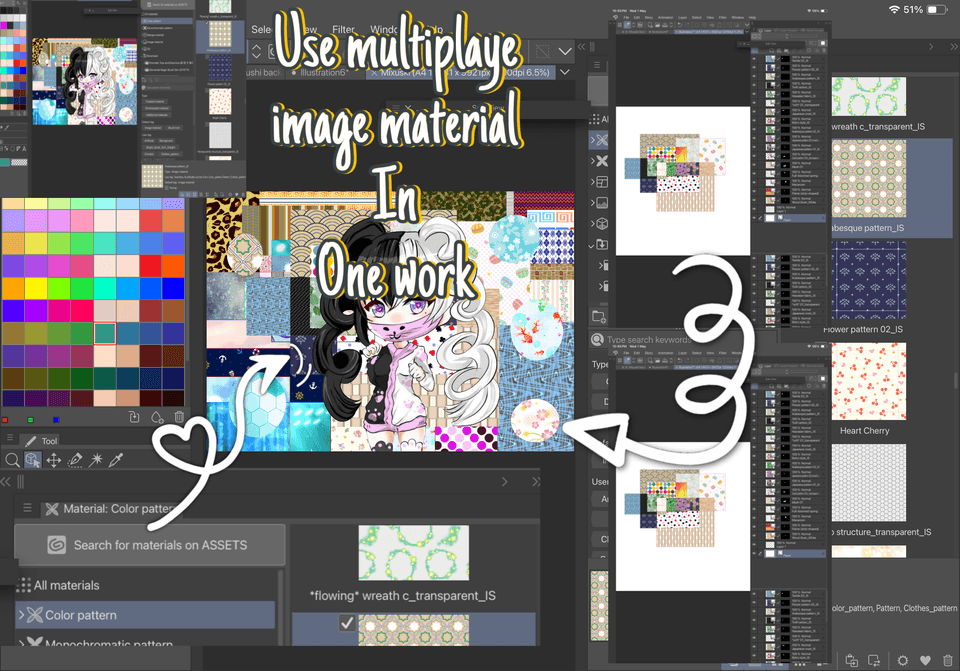Click the Search for materials on ASSETS button
Viewport: 960px width, 671px height.
[150, 545]
